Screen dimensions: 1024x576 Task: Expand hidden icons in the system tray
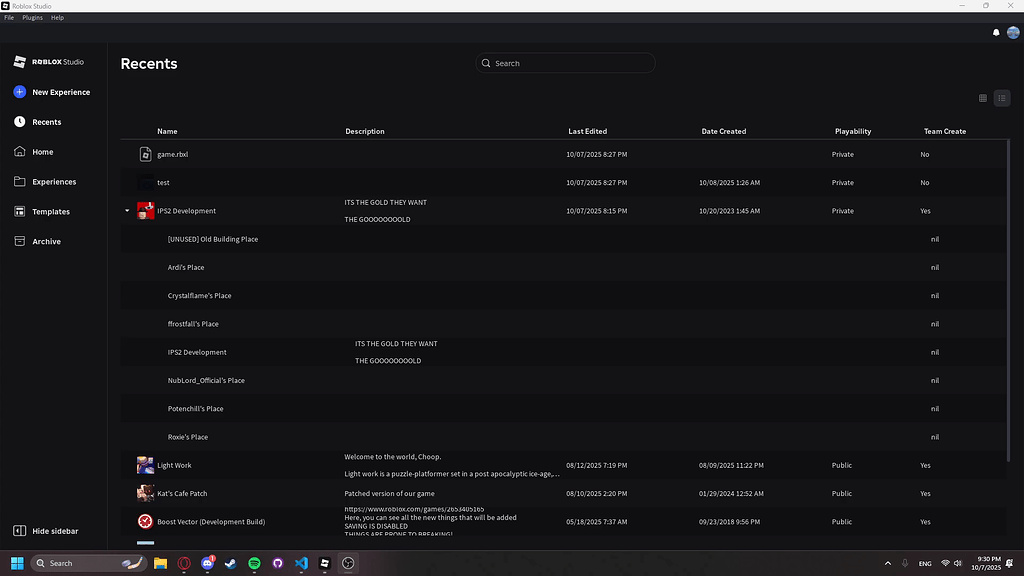click(887, 563)
